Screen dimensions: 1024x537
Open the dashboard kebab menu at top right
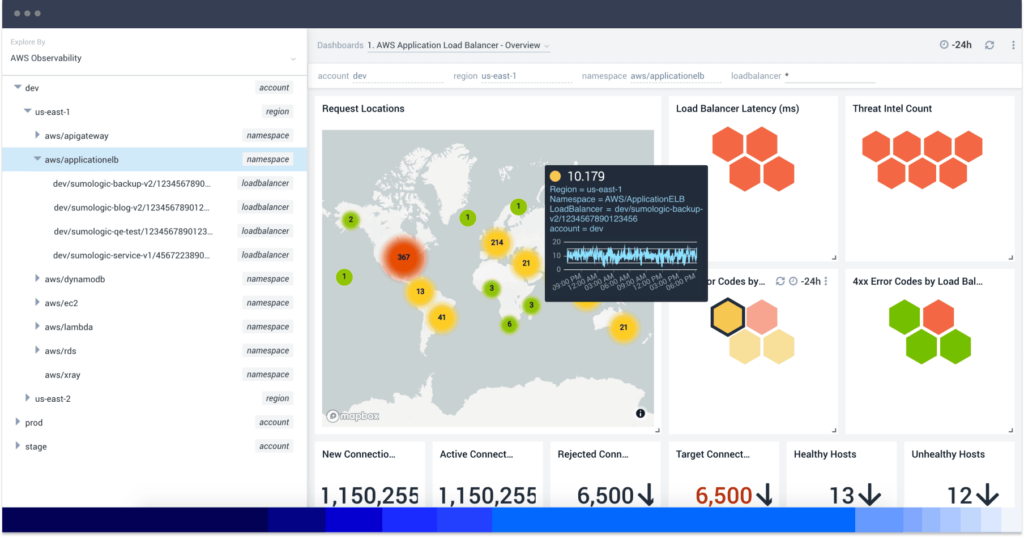pyautogui.click(x=1013, y=45)
